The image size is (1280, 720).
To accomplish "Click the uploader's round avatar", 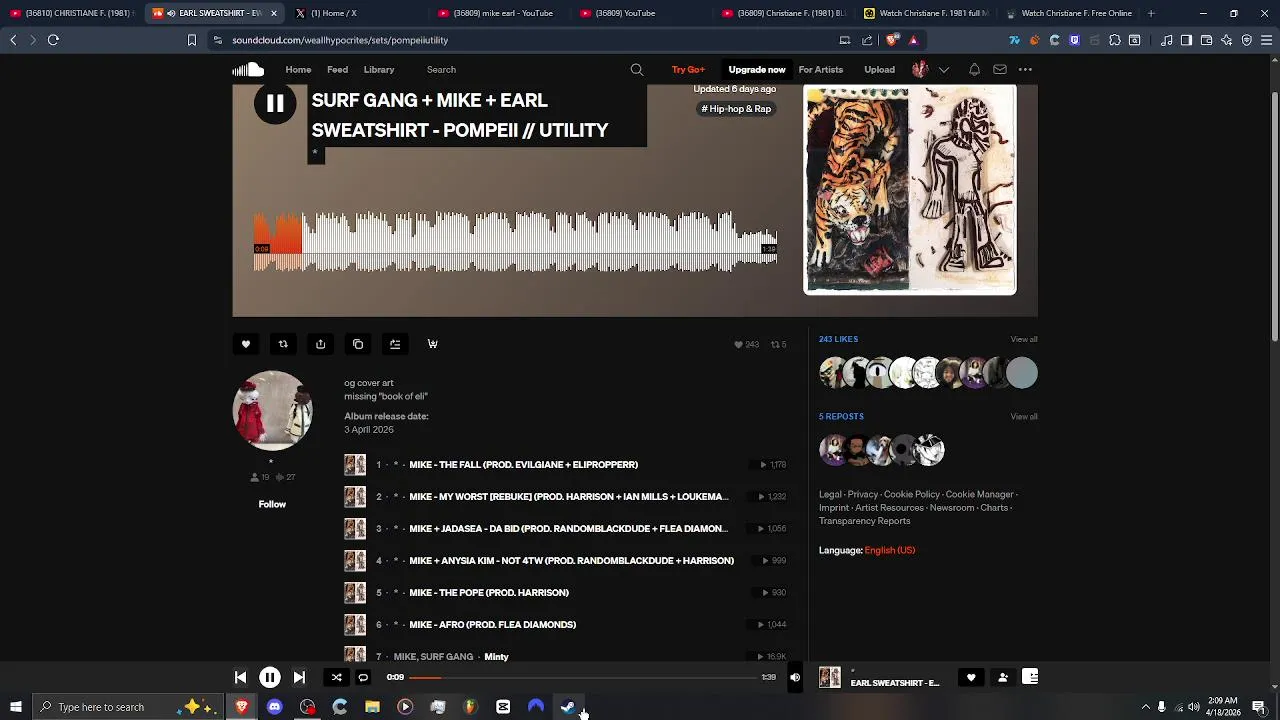I will (272, 410).
